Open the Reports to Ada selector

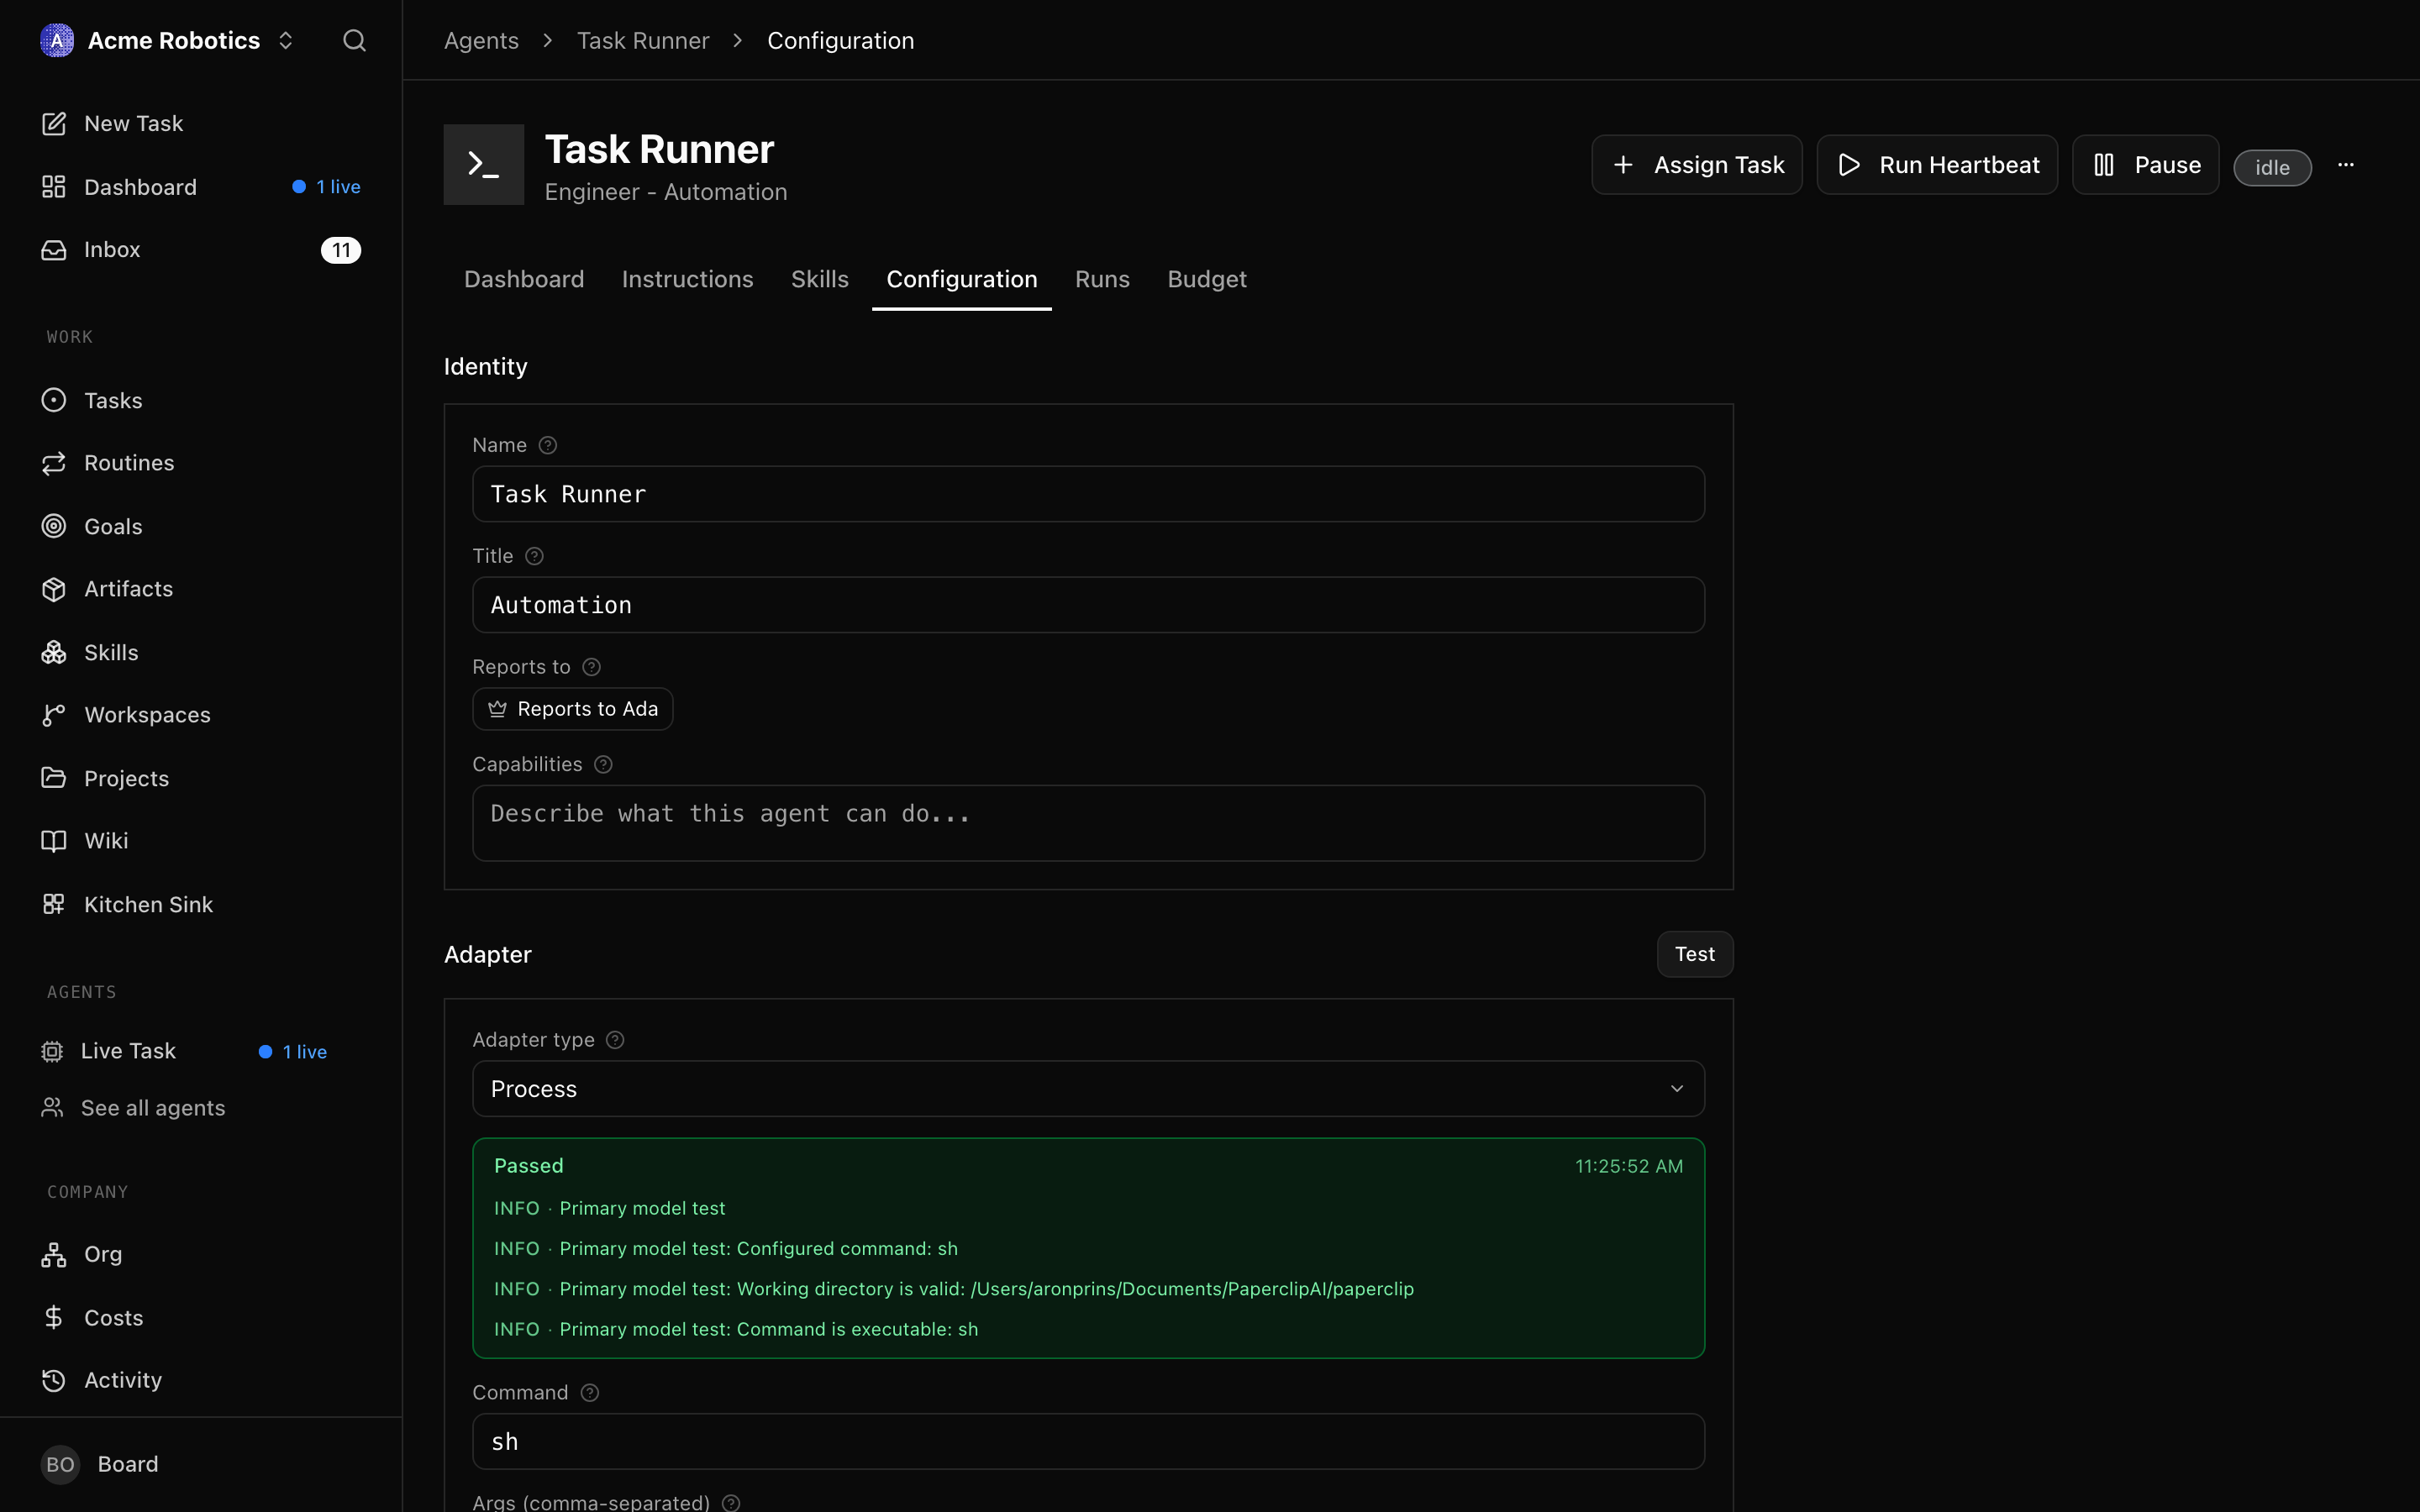click(x=573, y=709)
